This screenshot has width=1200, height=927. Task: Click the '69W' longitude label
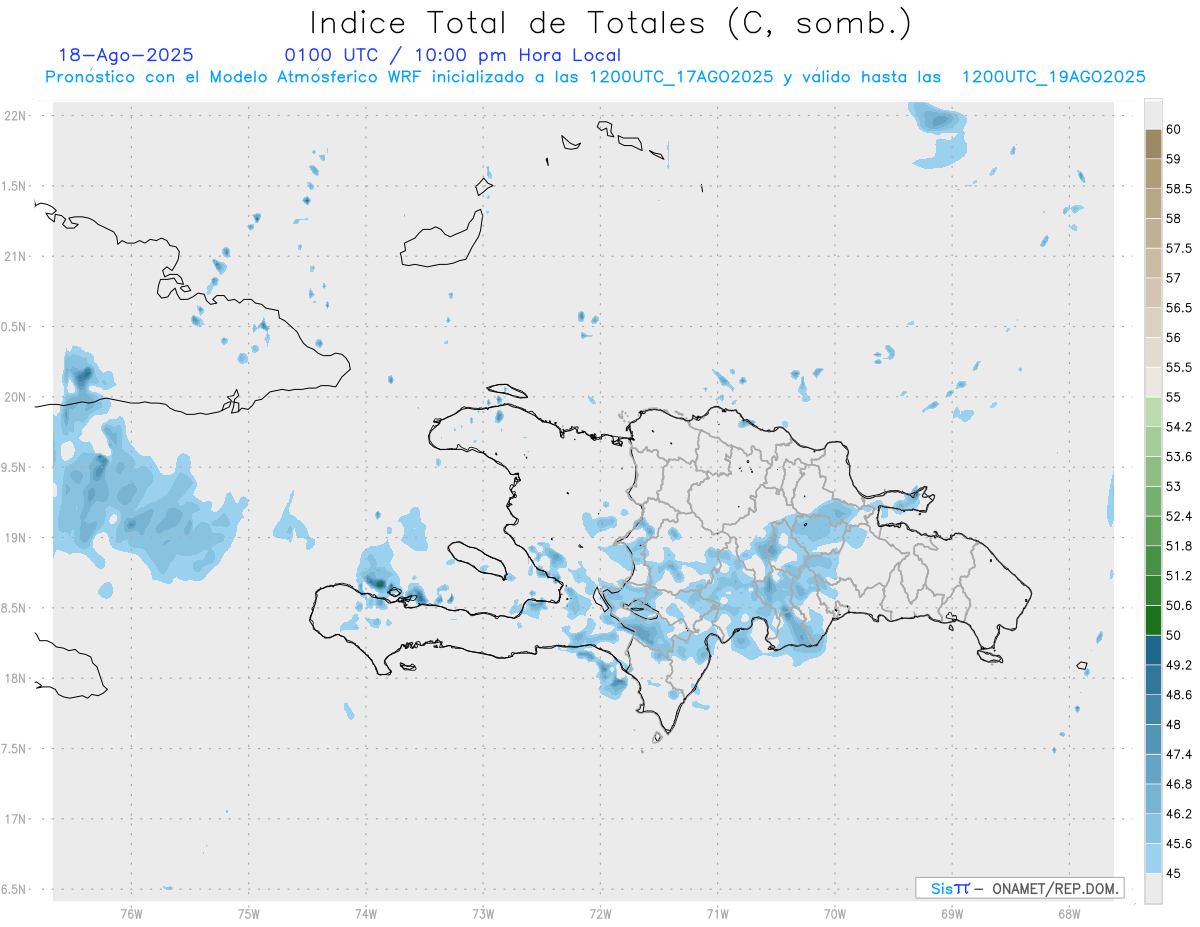(952, 913)
